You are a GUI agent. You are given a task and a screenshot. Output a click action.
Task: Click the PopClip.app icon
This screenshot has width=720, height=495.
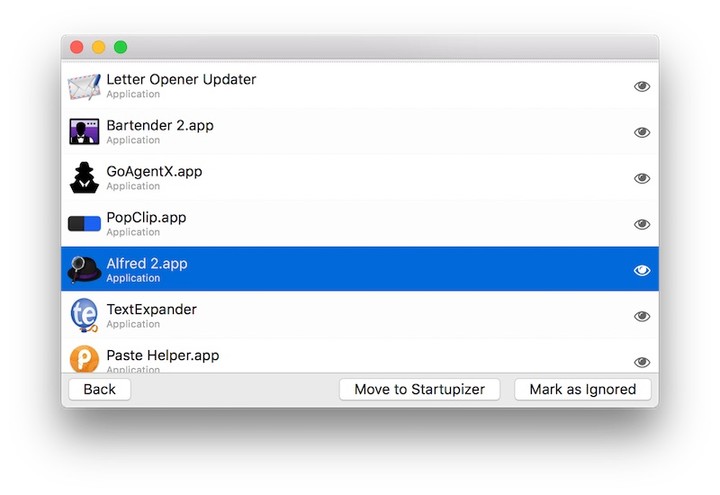tap(84, 224)
